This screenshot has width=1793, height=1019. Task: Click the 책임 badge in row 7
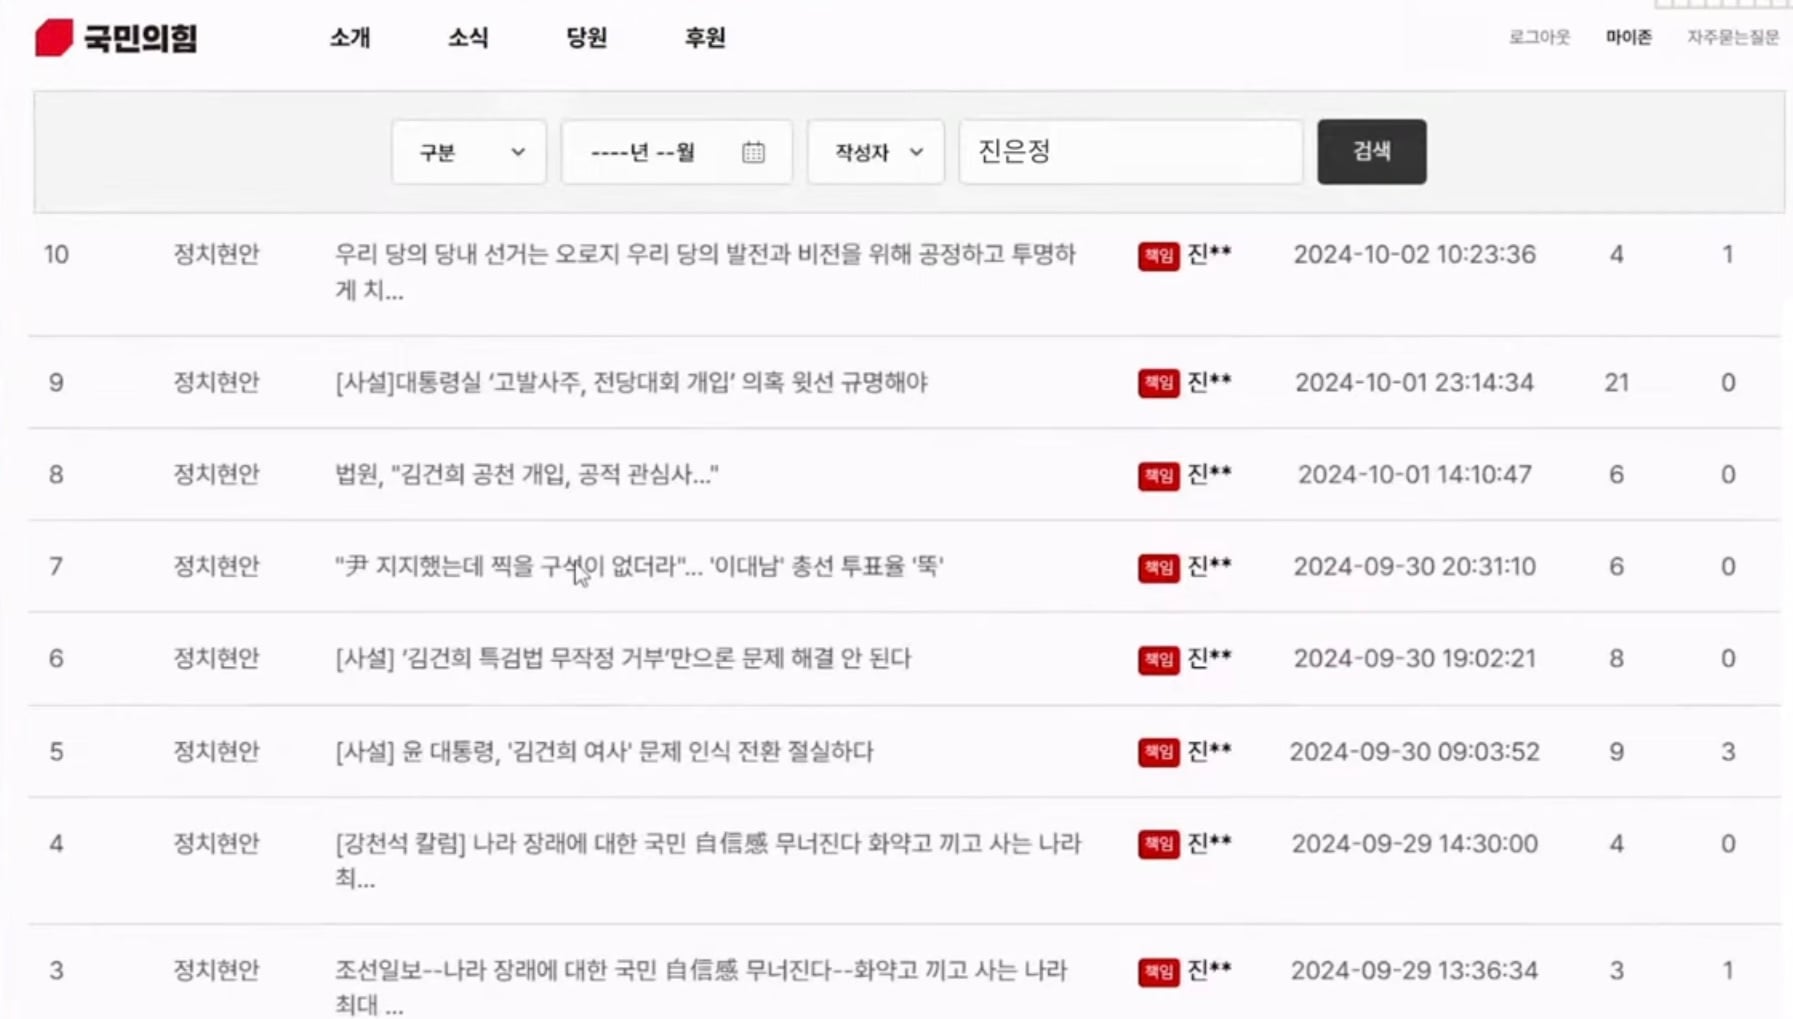(1158, 567)
